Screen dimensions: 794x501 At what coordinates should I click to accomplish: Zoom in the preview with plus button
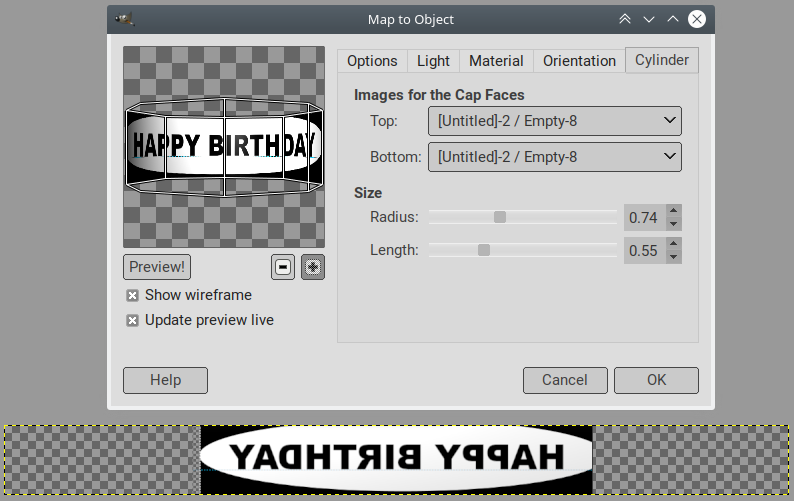pyautogui.click(x=313, y=267)
